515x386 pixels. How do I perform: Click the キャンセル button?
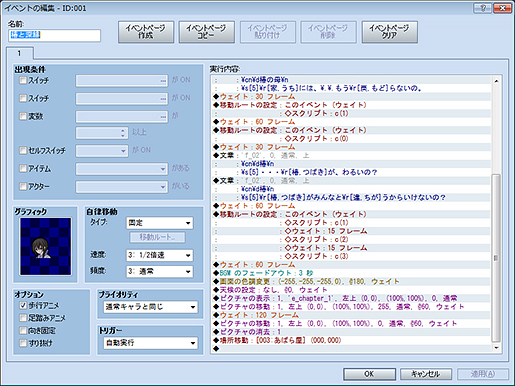[426, 374]
